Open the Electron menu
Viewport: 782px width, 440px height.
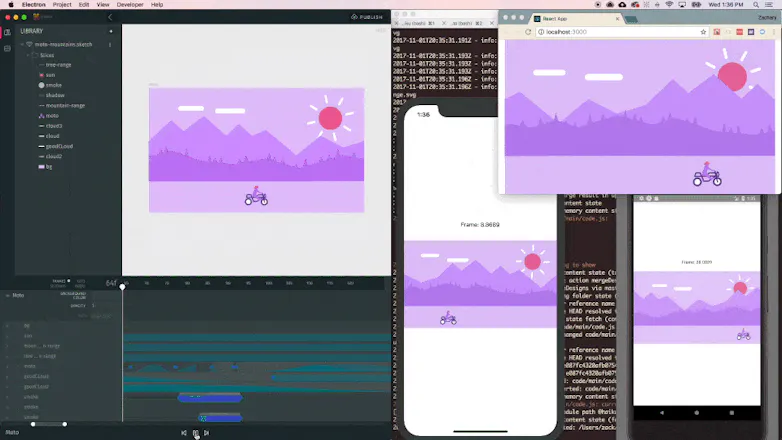click(33, 4)
